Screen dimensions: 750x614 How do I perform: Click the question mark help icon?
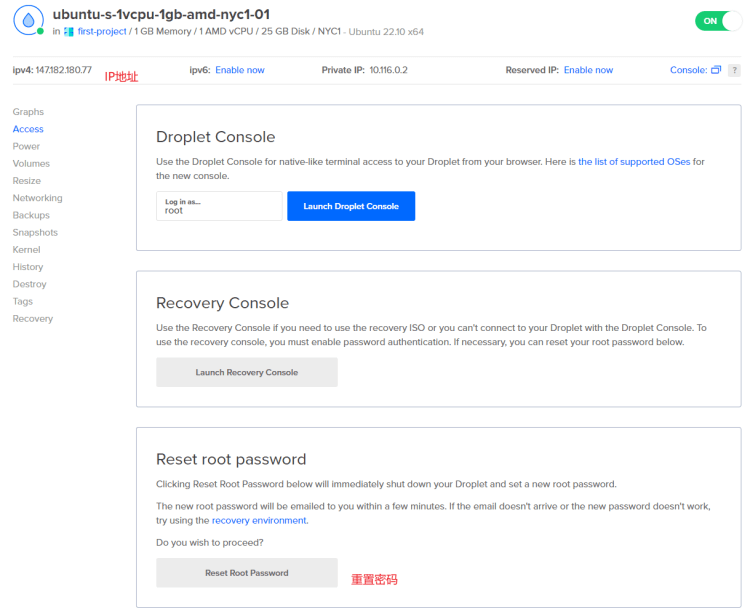click(x=734, y=70)
